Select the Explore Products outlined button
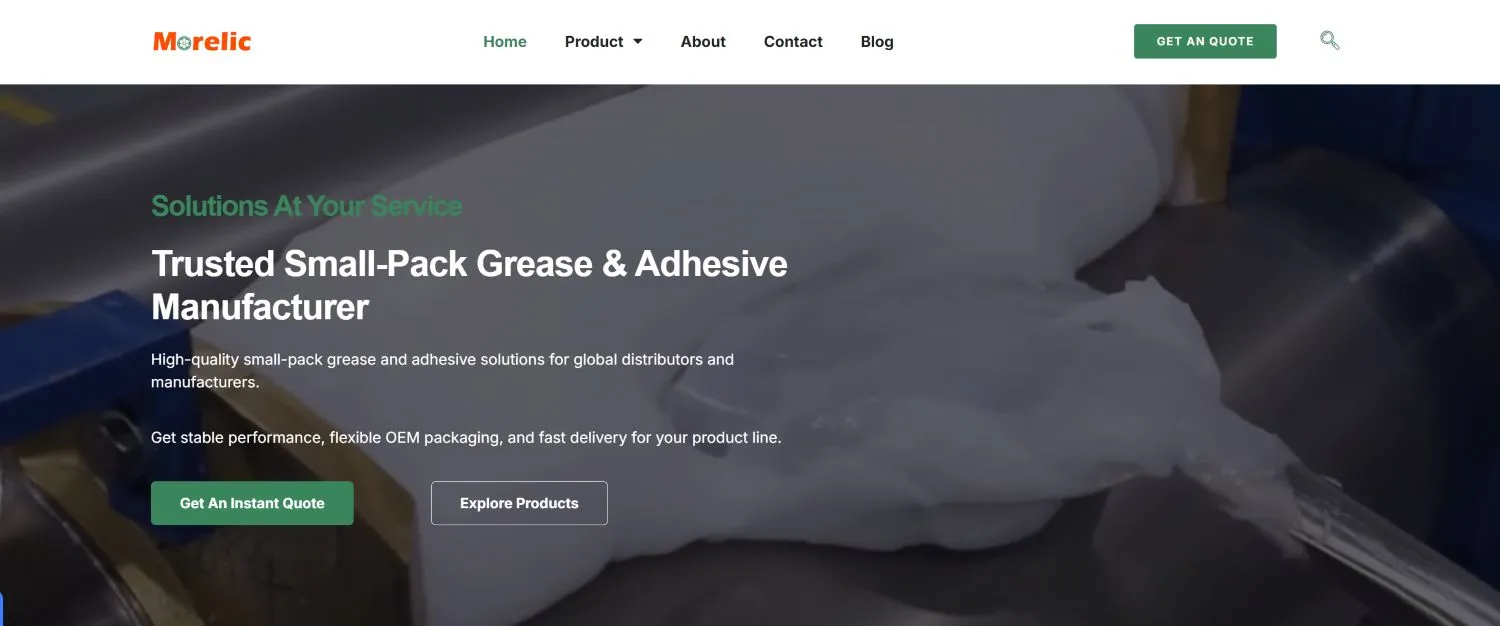 coord(519,503)
